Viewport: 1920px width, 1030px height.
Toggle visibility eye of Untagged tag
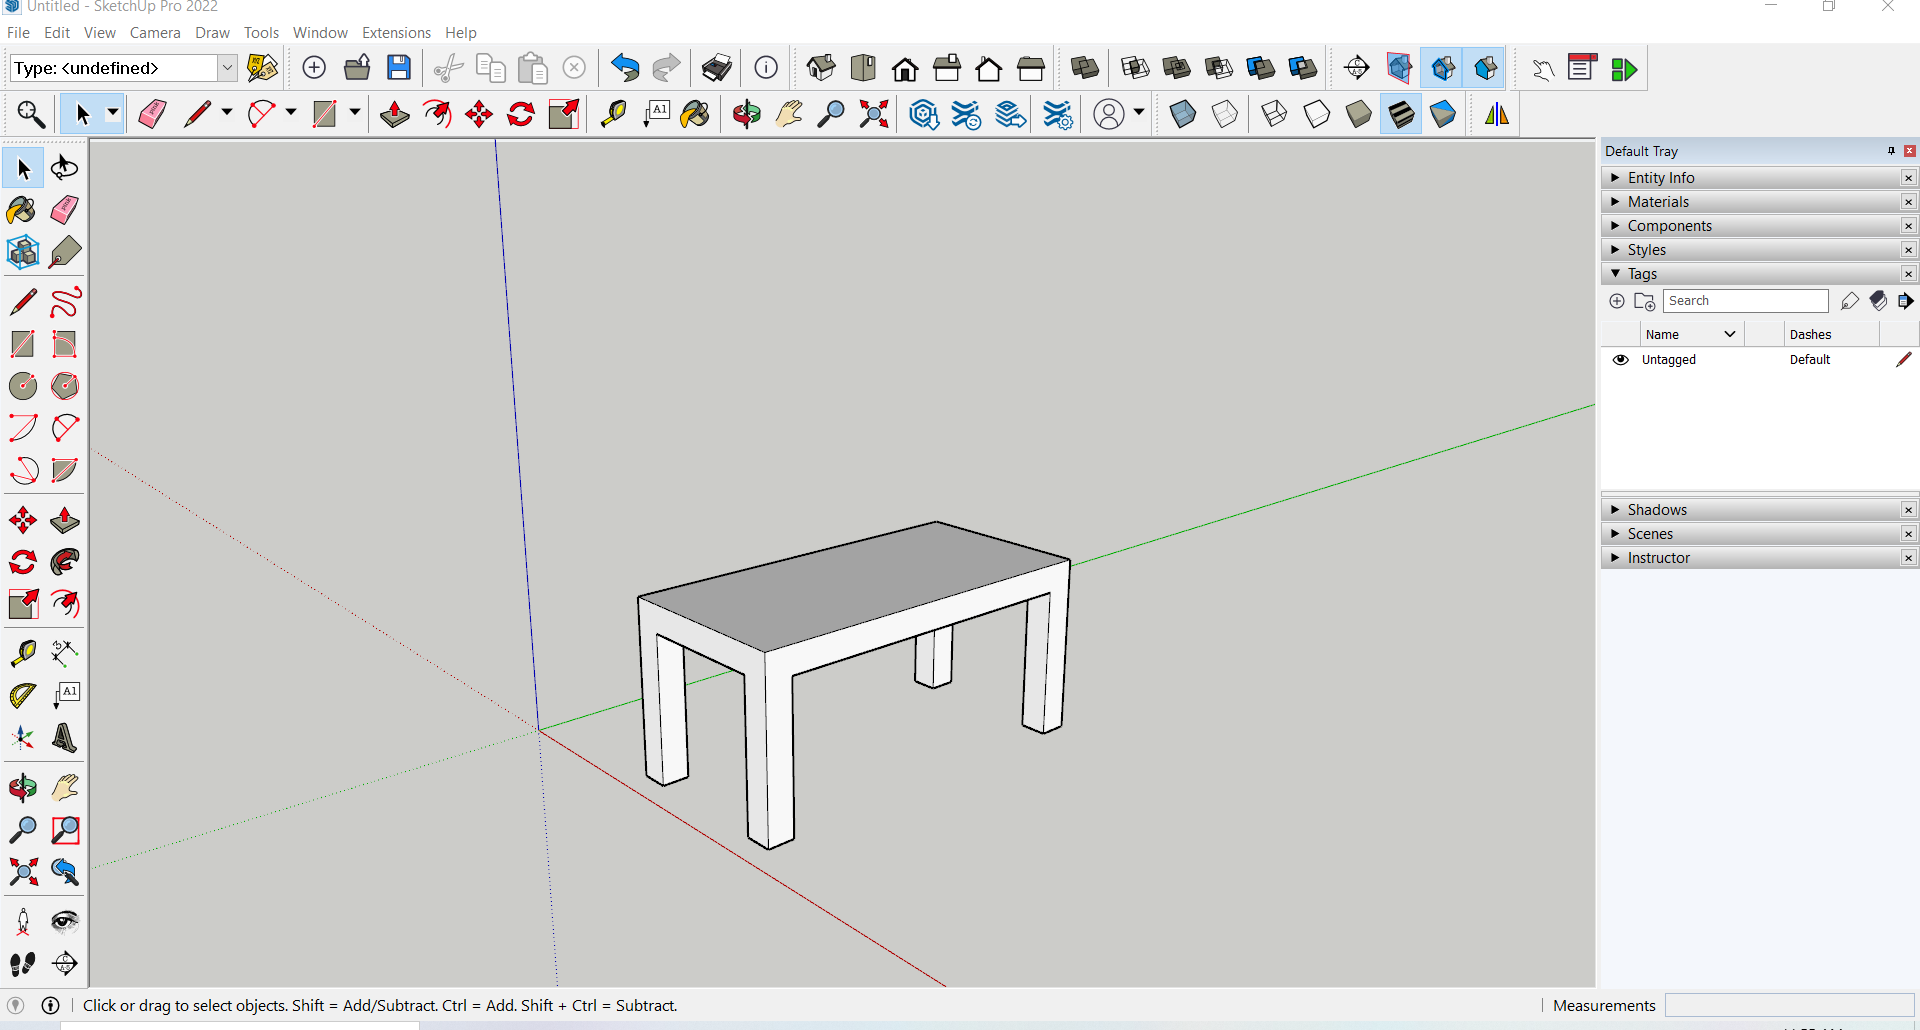pyautogui.click(x=1621, y=360)
